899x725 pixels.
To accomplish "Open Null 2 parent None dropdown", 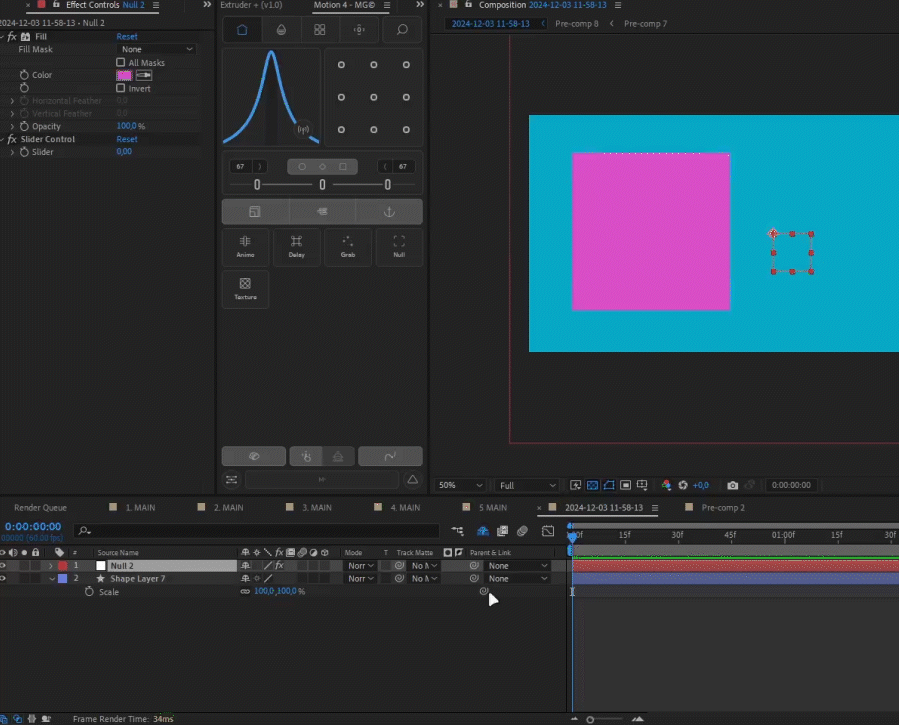I will point(517,566).
